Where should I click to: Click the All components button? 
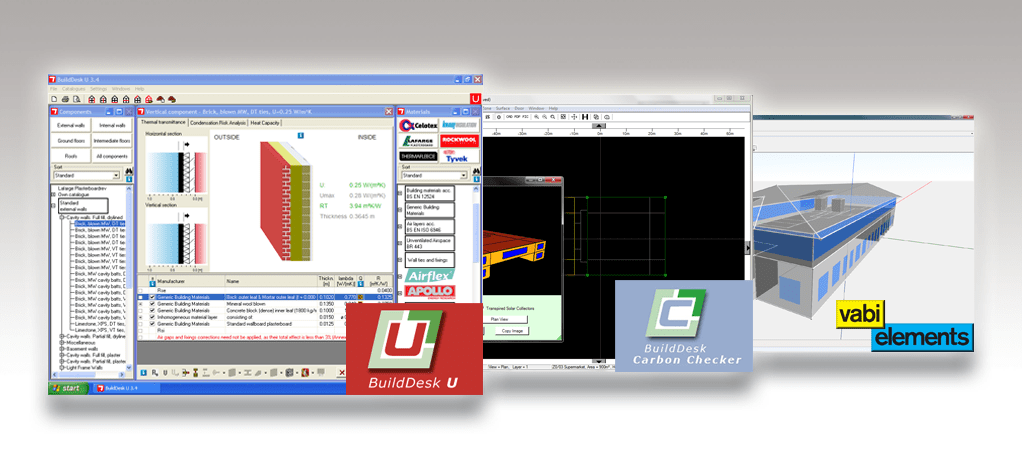pos(112,156)
